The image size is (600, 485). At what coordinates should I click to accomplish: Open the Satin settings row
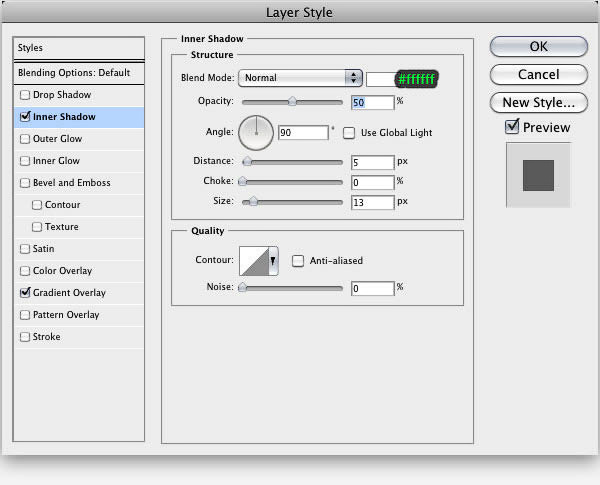[79, 249]
